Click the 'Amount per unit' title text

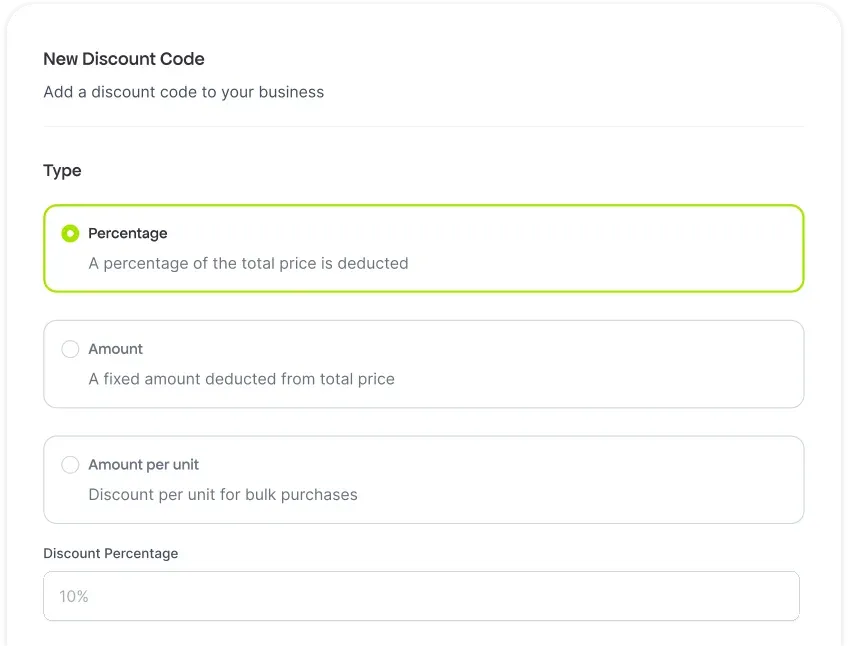[x=144, y=465]
